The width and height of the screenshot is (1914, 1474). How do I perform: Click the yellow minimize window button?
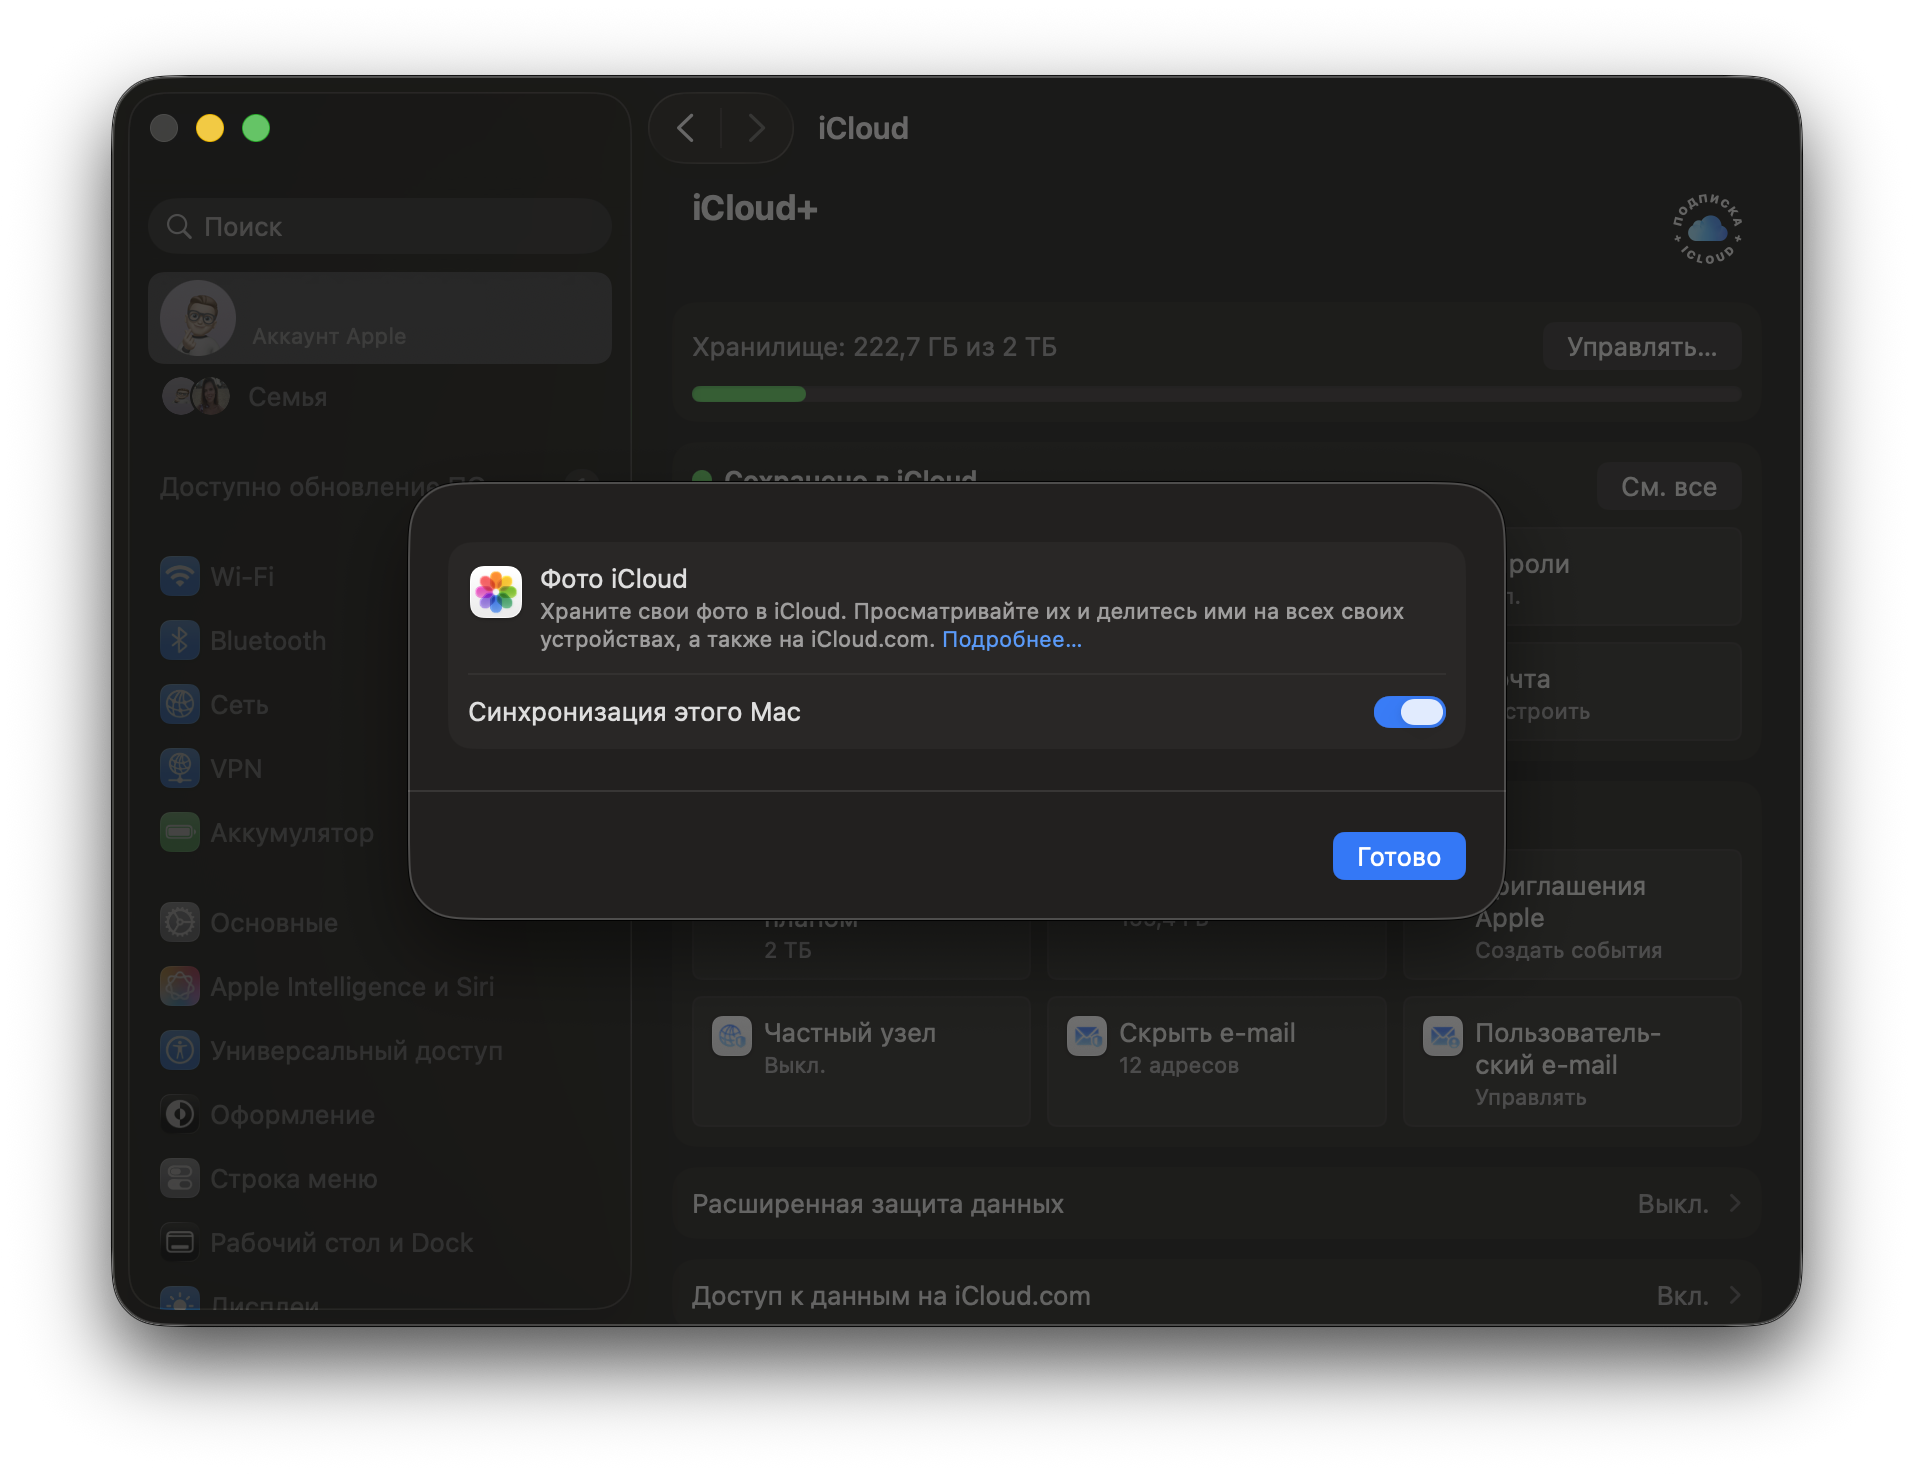(210, 128)
